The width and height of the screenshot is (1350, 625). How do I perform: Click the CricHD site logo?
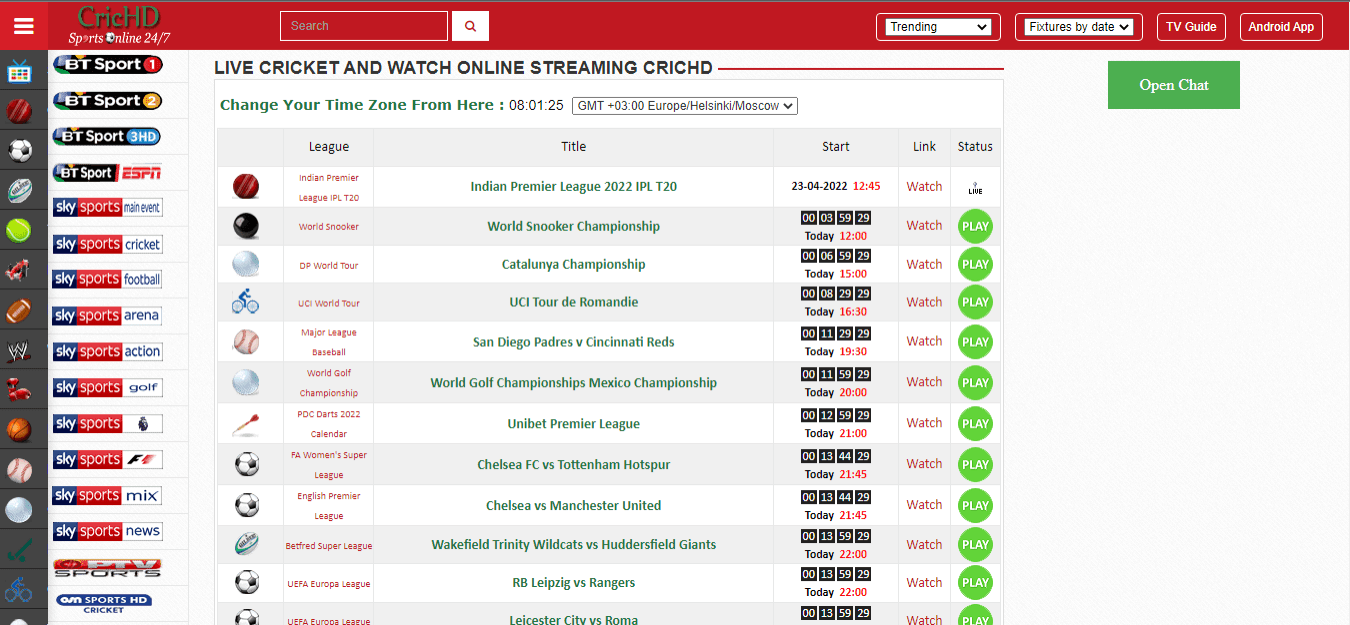120,25
